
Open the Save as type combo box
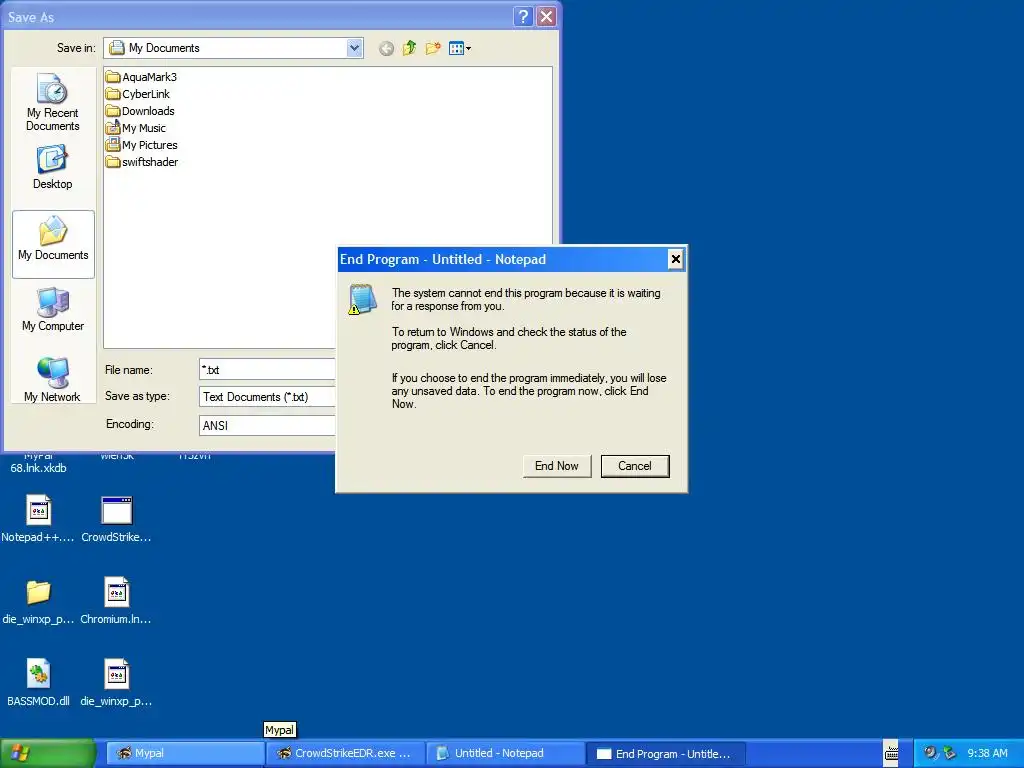click(267, 396)
